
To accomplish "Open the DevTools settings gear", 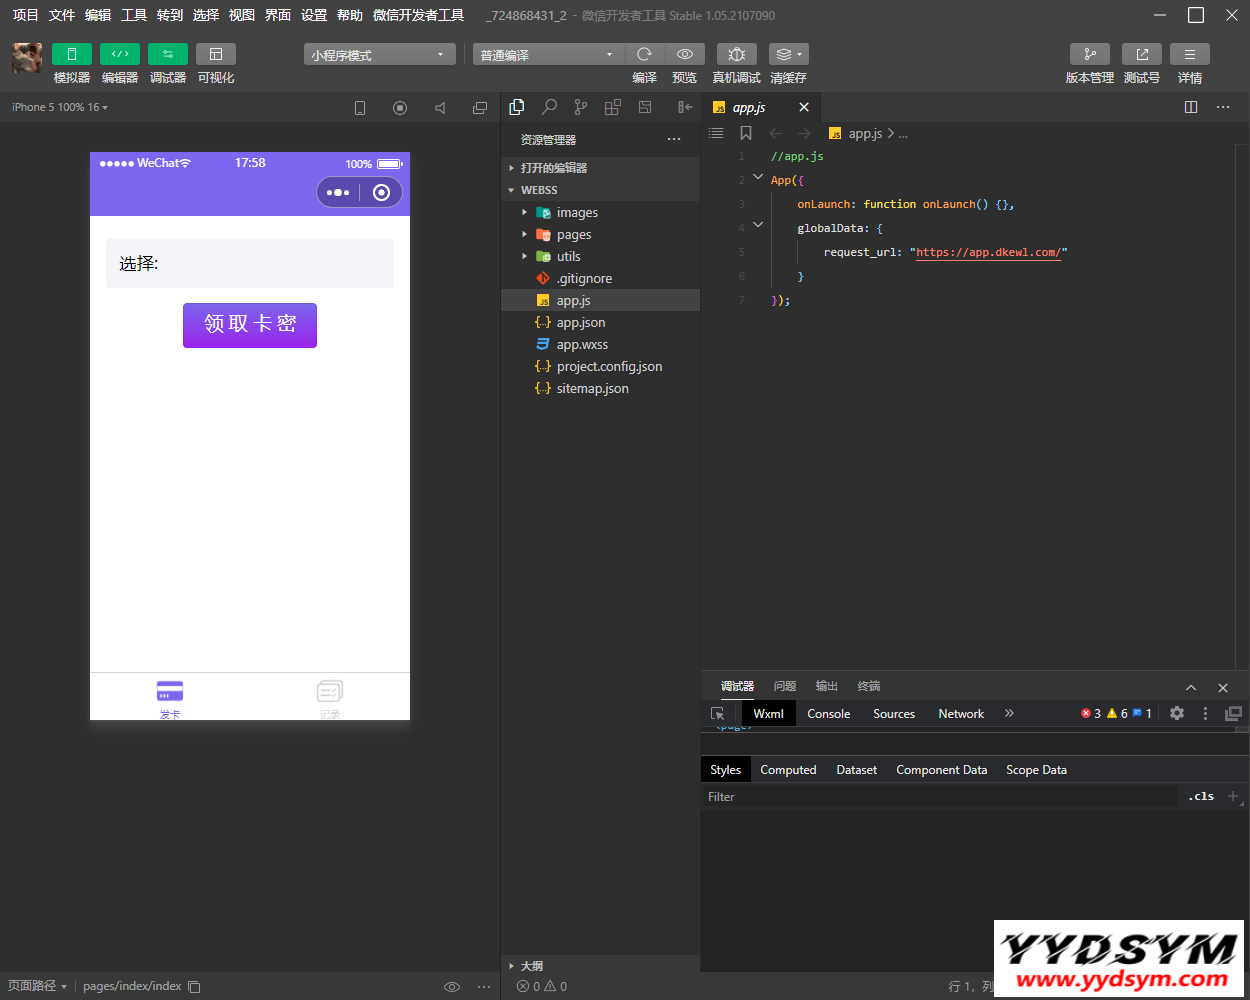I will [x=1177, y=713].
